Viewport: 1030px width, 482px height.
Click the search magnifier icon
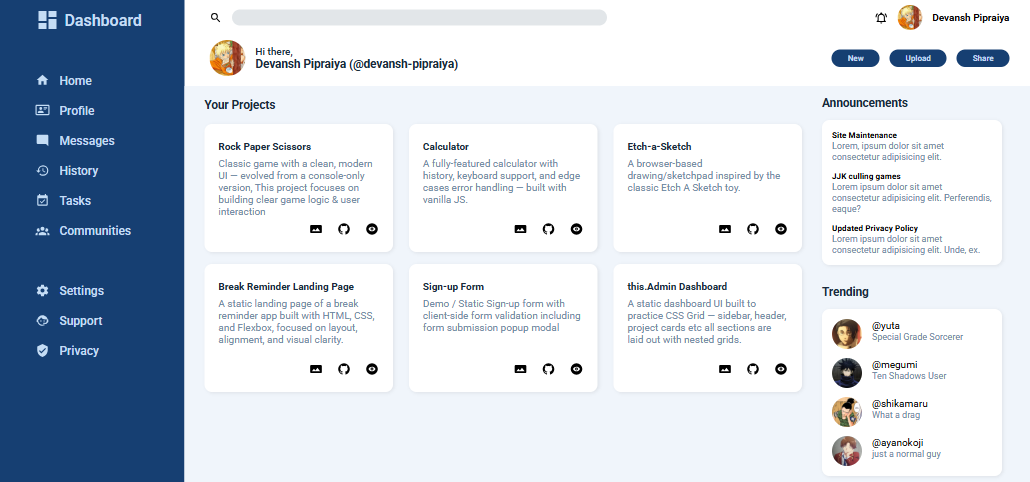pos(215,18)
